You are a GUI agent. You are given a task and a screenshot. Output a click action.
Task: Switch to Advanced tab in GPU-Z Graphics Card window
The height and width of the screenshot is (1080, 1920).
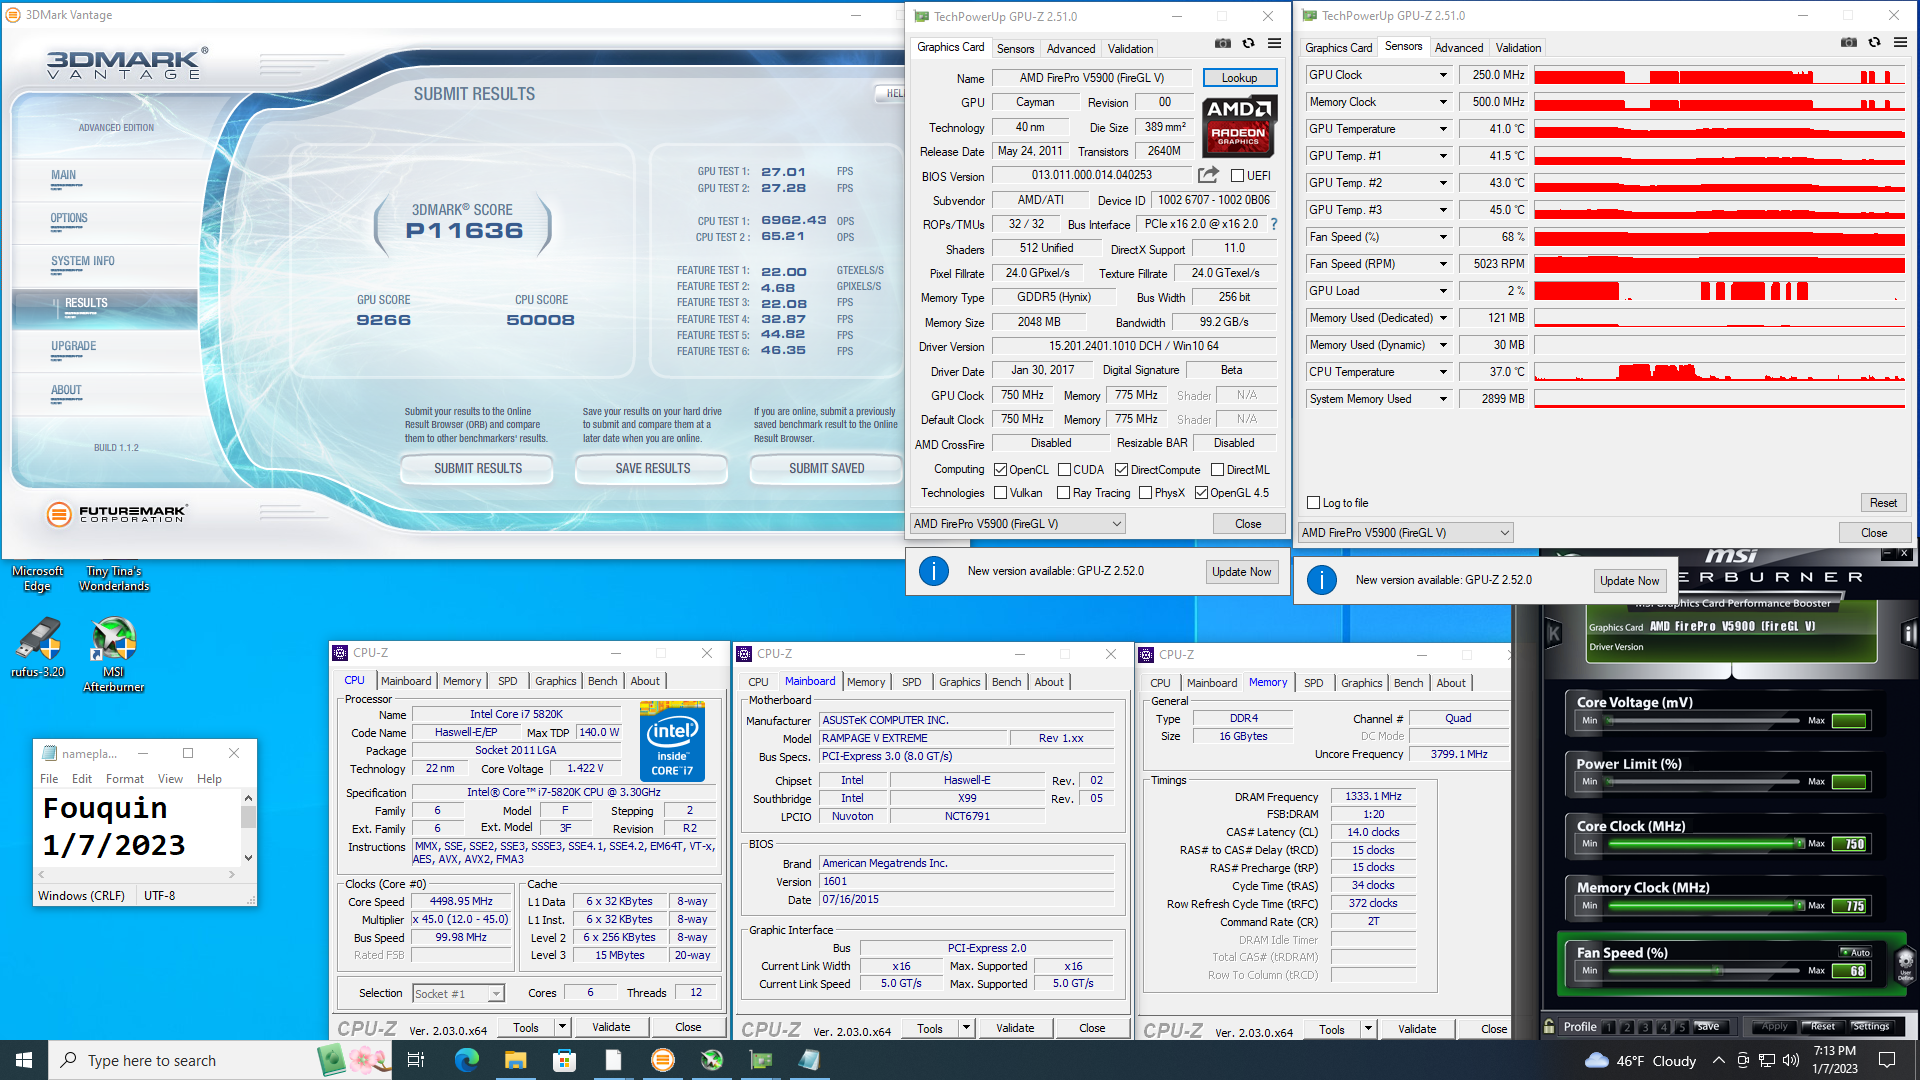(1070, 49)
